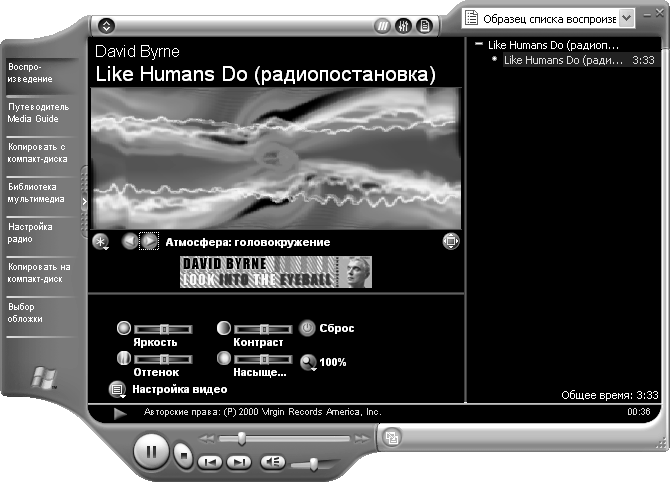The height and width of the screenshot is (482, 670).
Task: Click the resize grip at window corner
Action: 663,445
